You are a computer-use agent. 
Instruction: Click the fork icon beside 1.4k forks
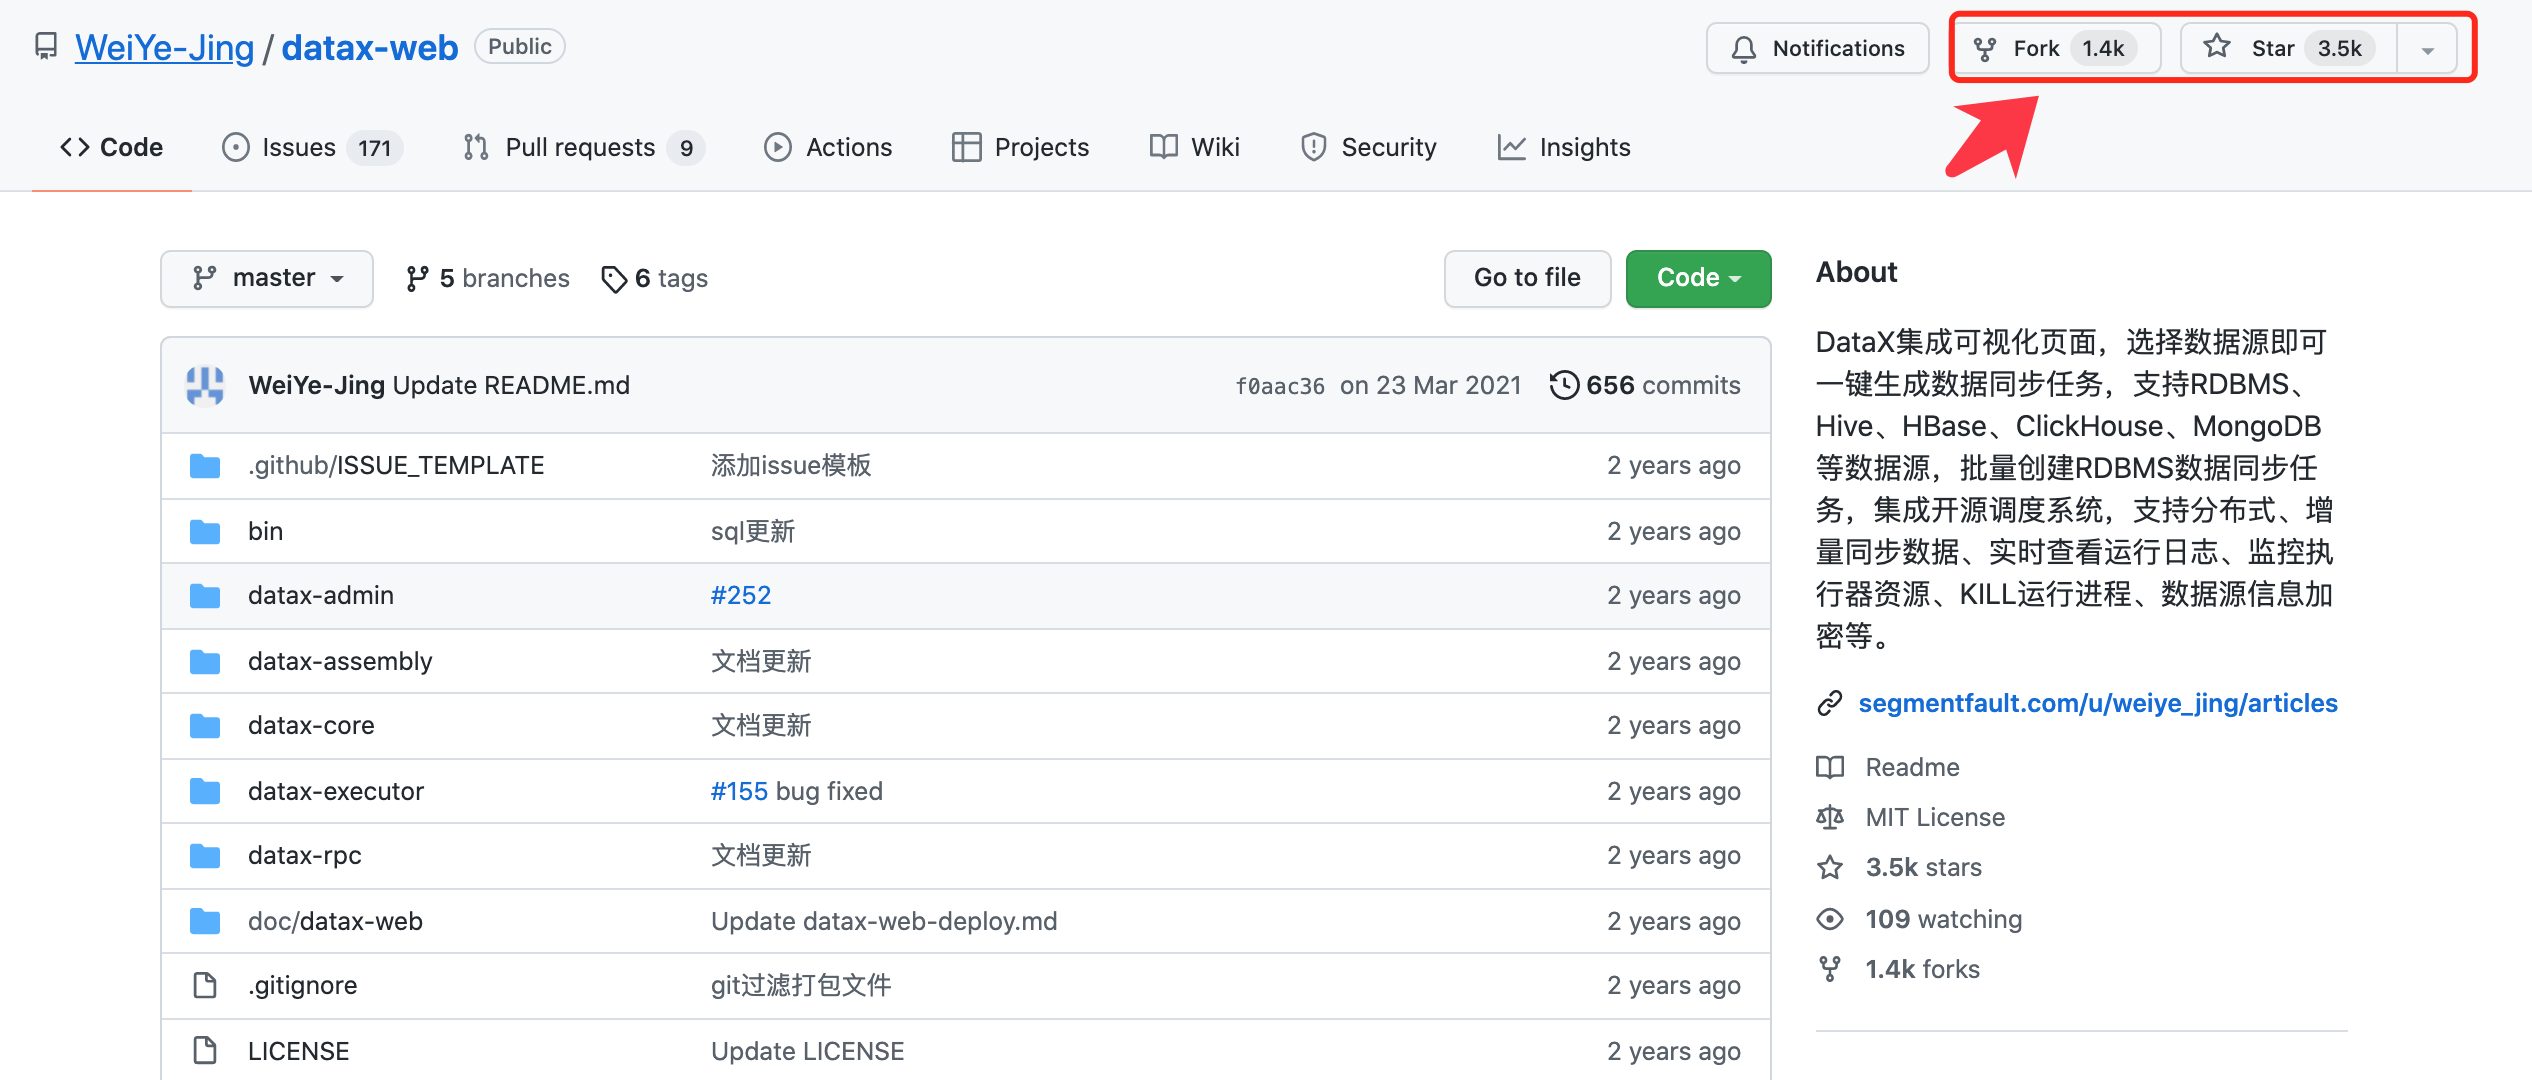pos(1830,969)
